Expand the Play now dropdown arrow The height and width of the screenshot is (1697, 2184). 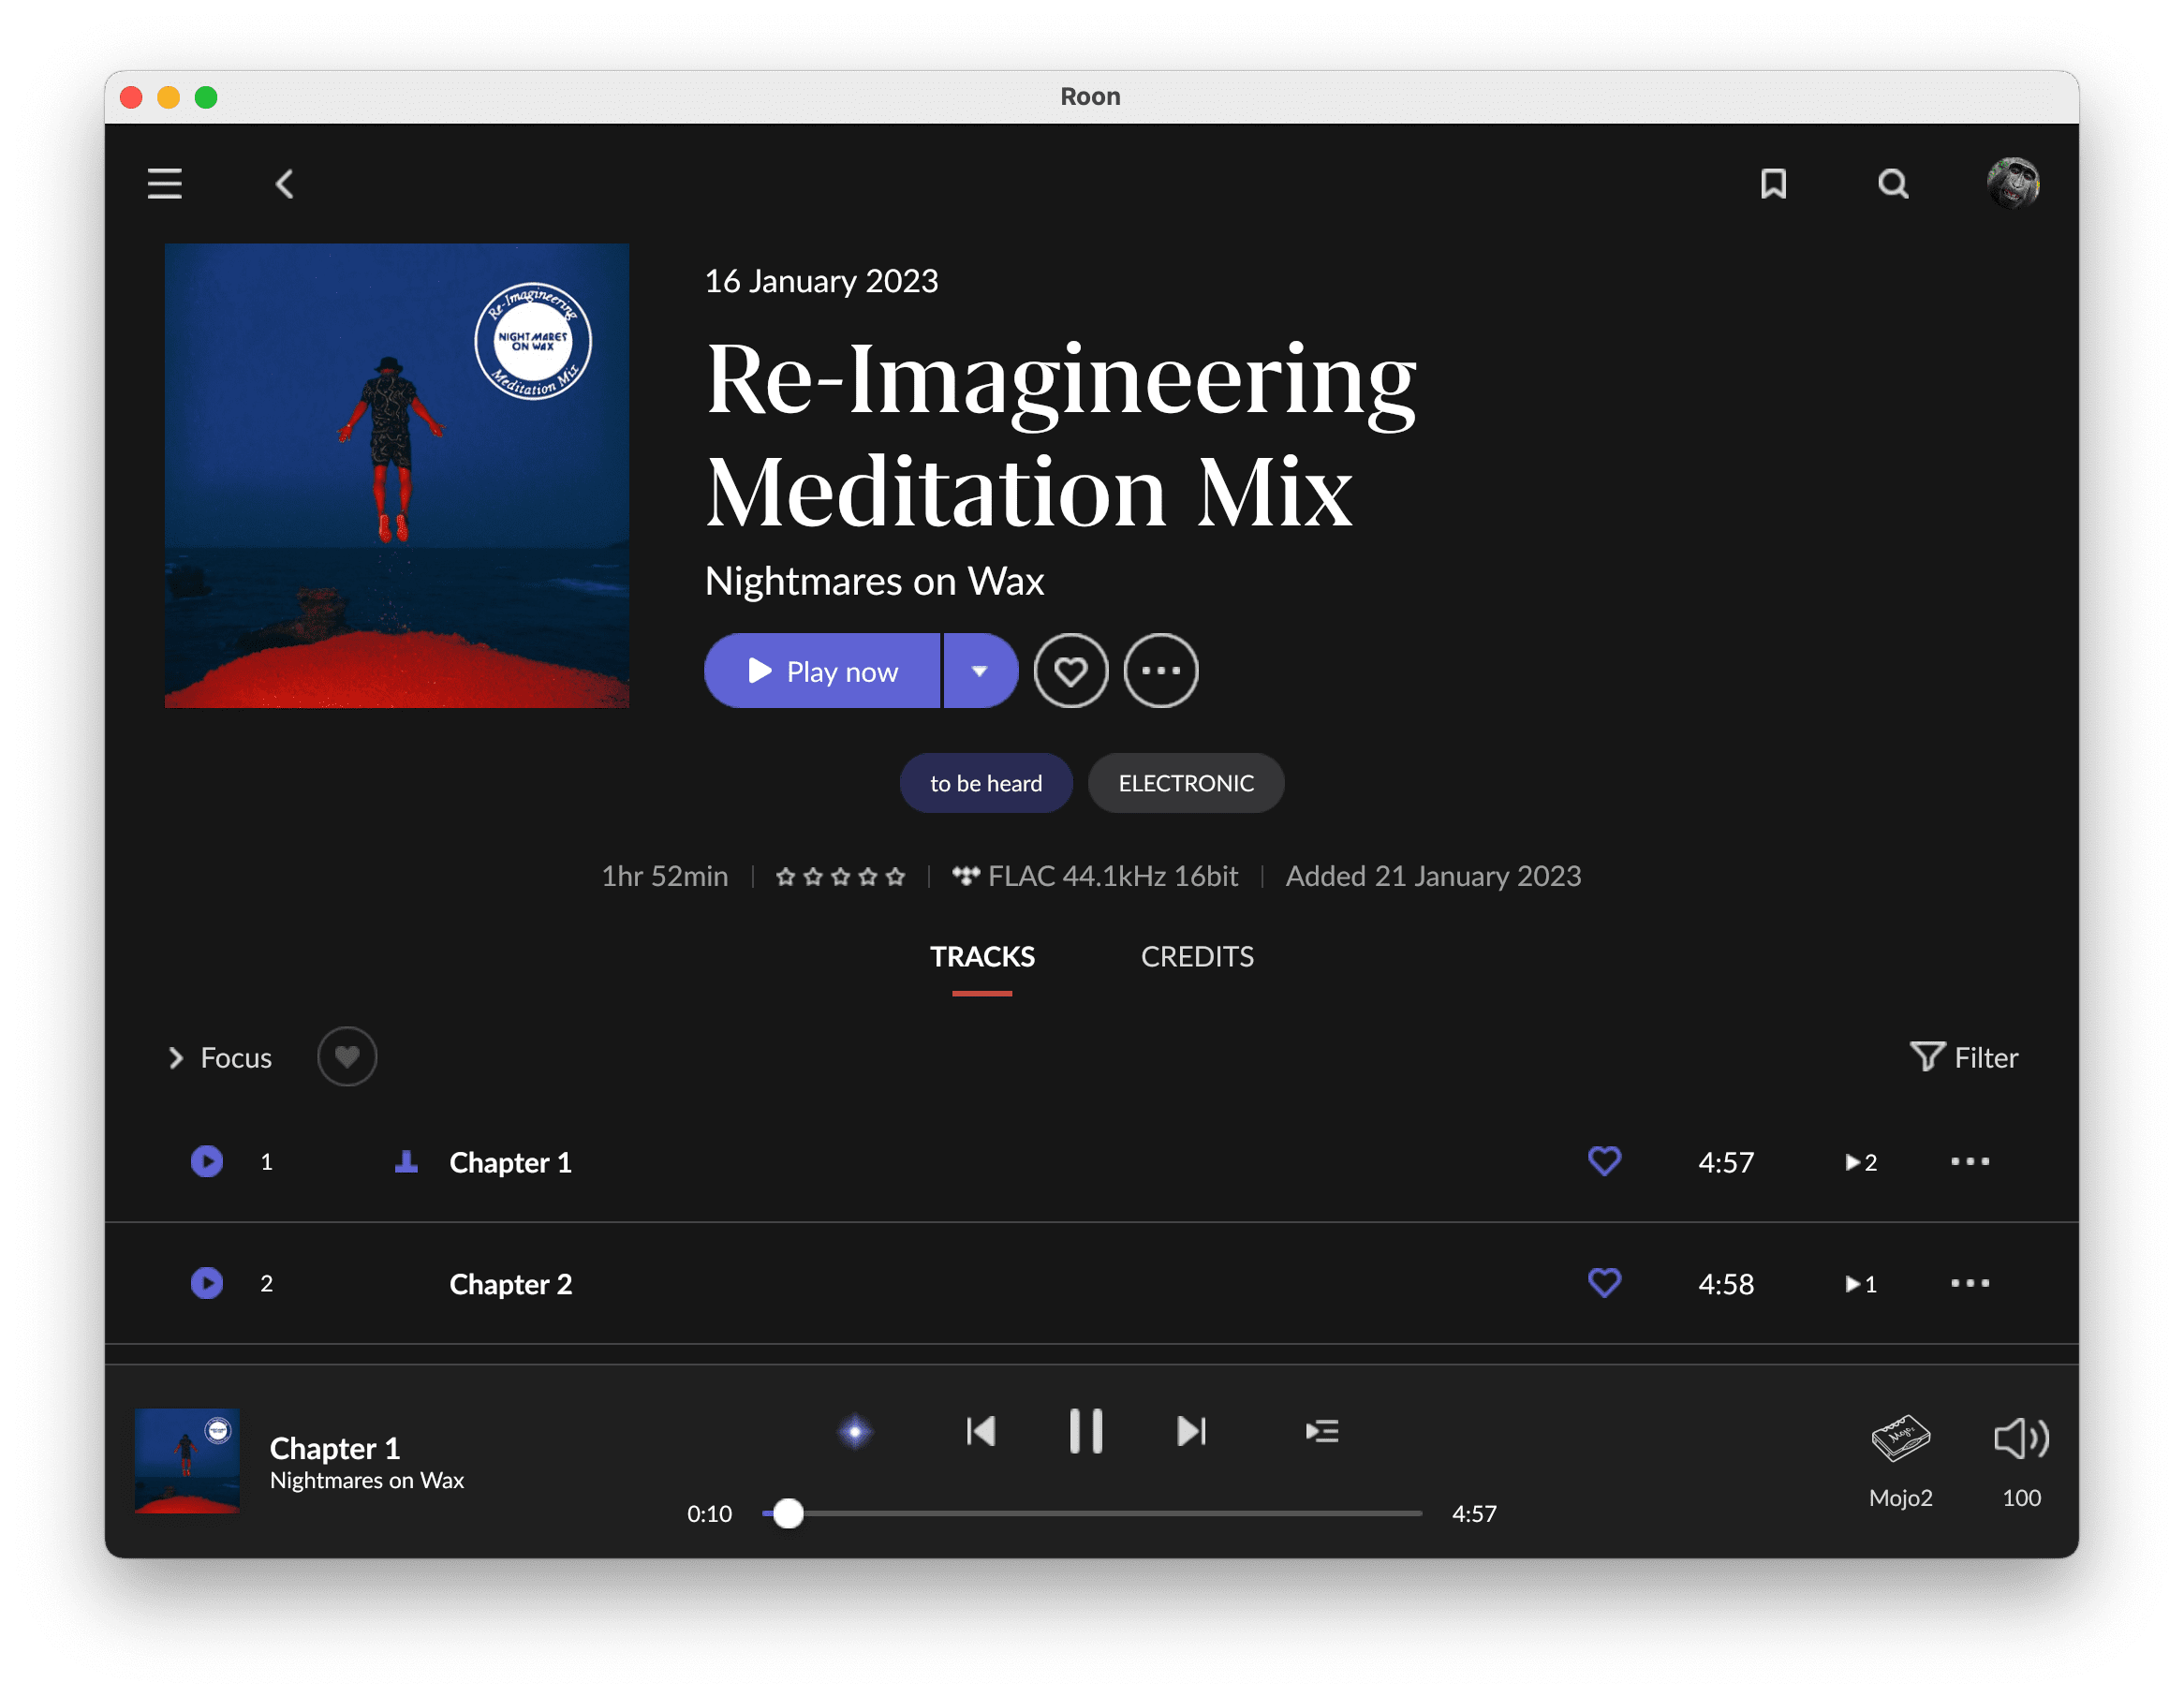980,671
